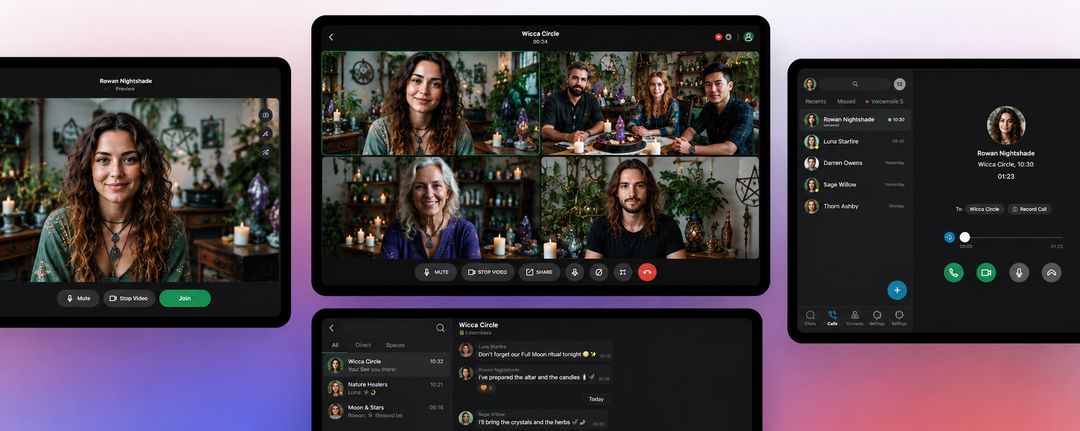Viewport: 1080px width, 431px height.
Task: Open Darren Owens call entry
Action: point(854,163)
